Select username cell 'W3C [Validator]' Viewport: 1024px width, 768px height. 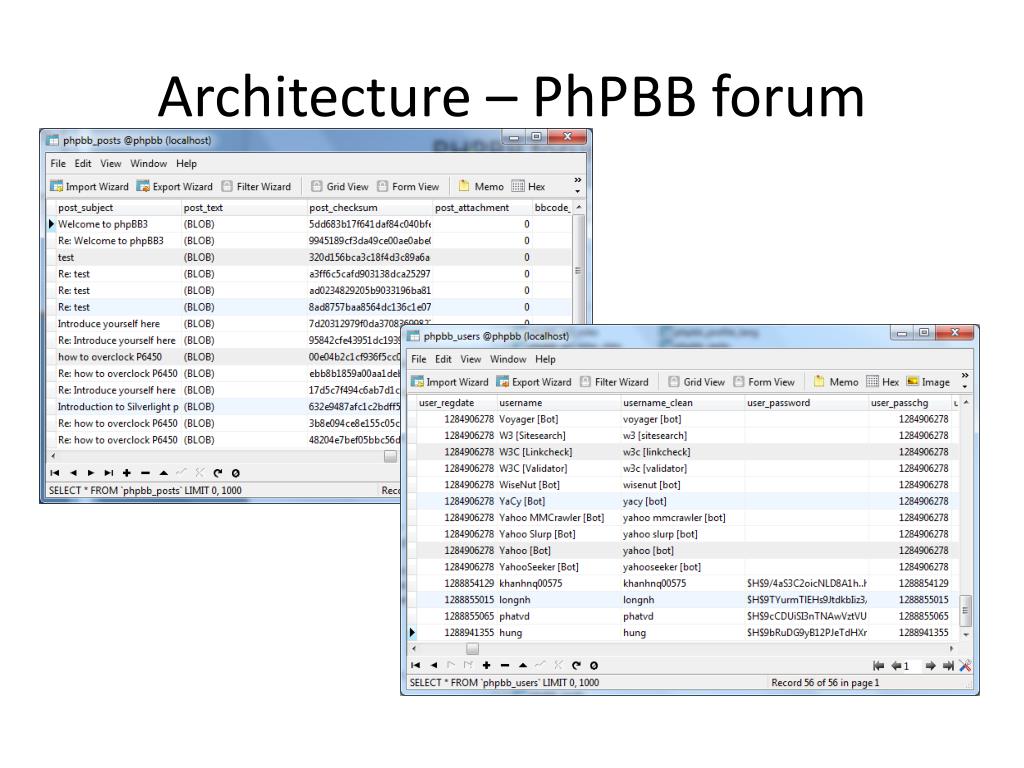558,468
